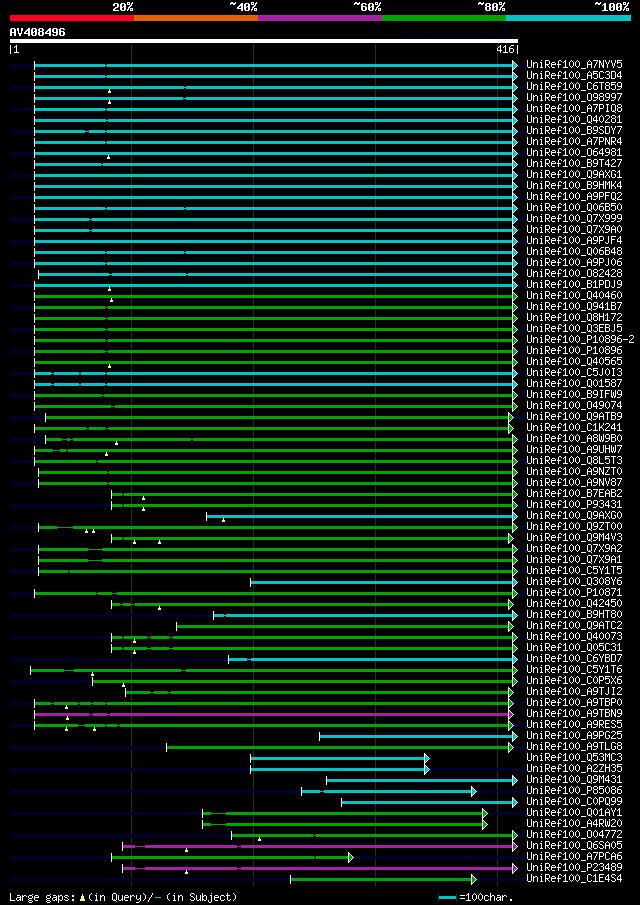
Task: Select hit label UniRef100_Q9ATC2
Action: 574,626
